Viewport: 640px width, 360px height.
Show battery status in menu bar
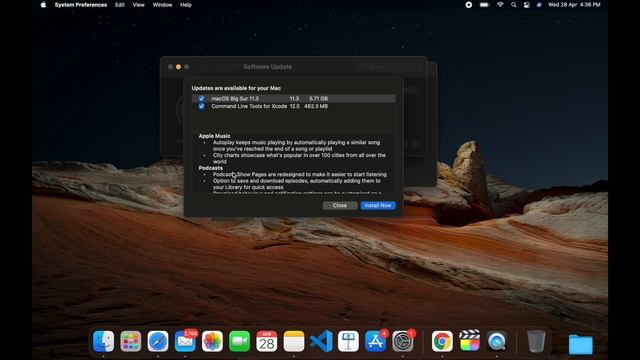484,5
